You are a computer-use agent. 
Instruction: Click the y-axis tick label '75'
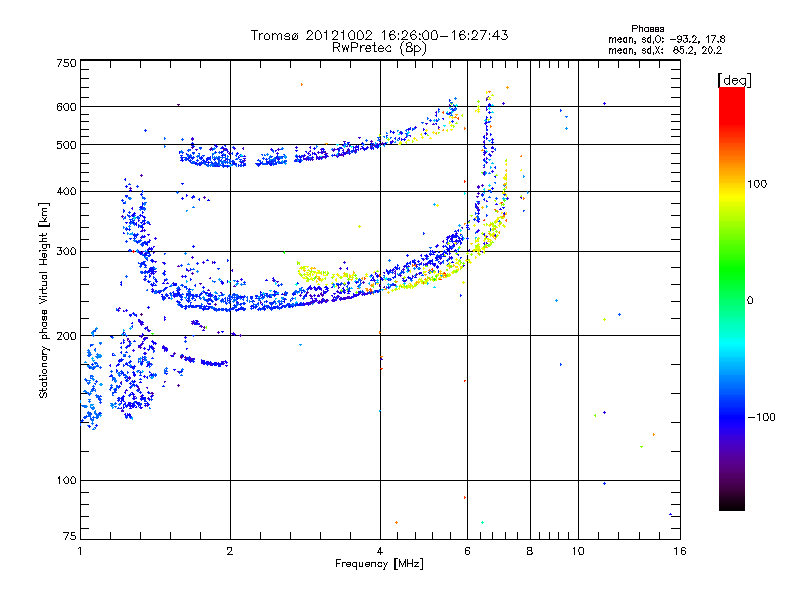point(70,536)
